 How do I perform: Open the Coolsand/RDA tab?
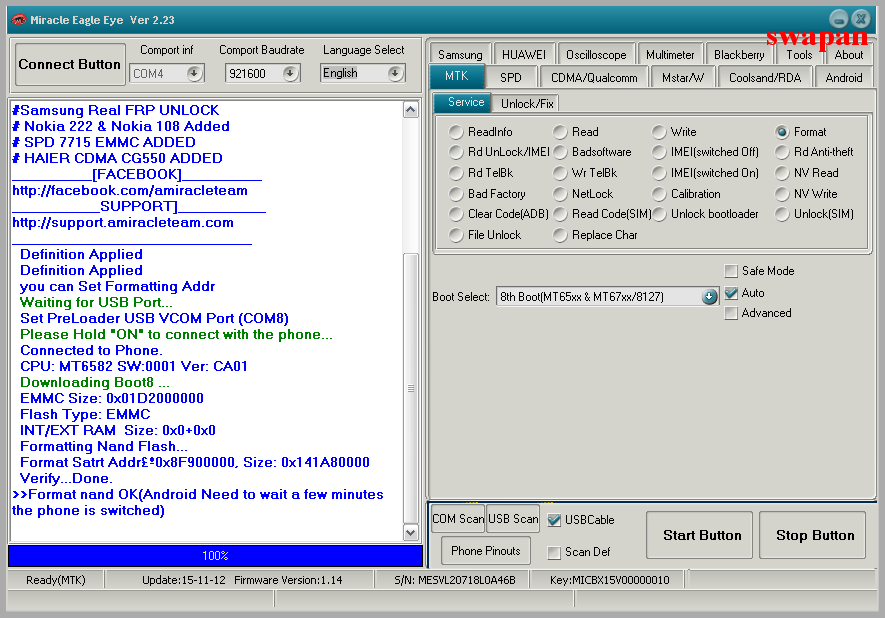click(765, 77)
